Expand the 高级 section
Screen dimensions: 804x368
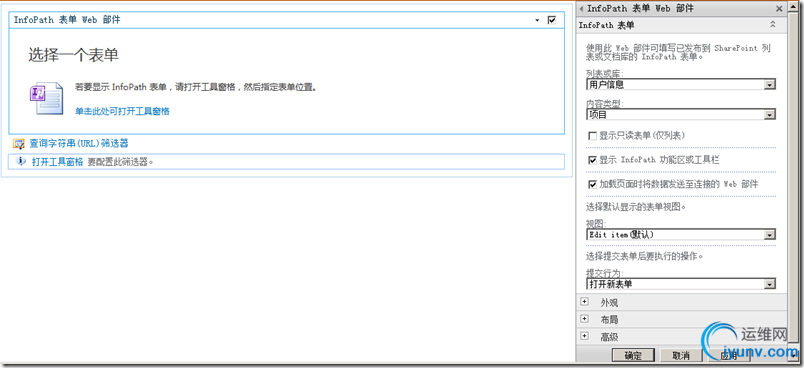584,336
